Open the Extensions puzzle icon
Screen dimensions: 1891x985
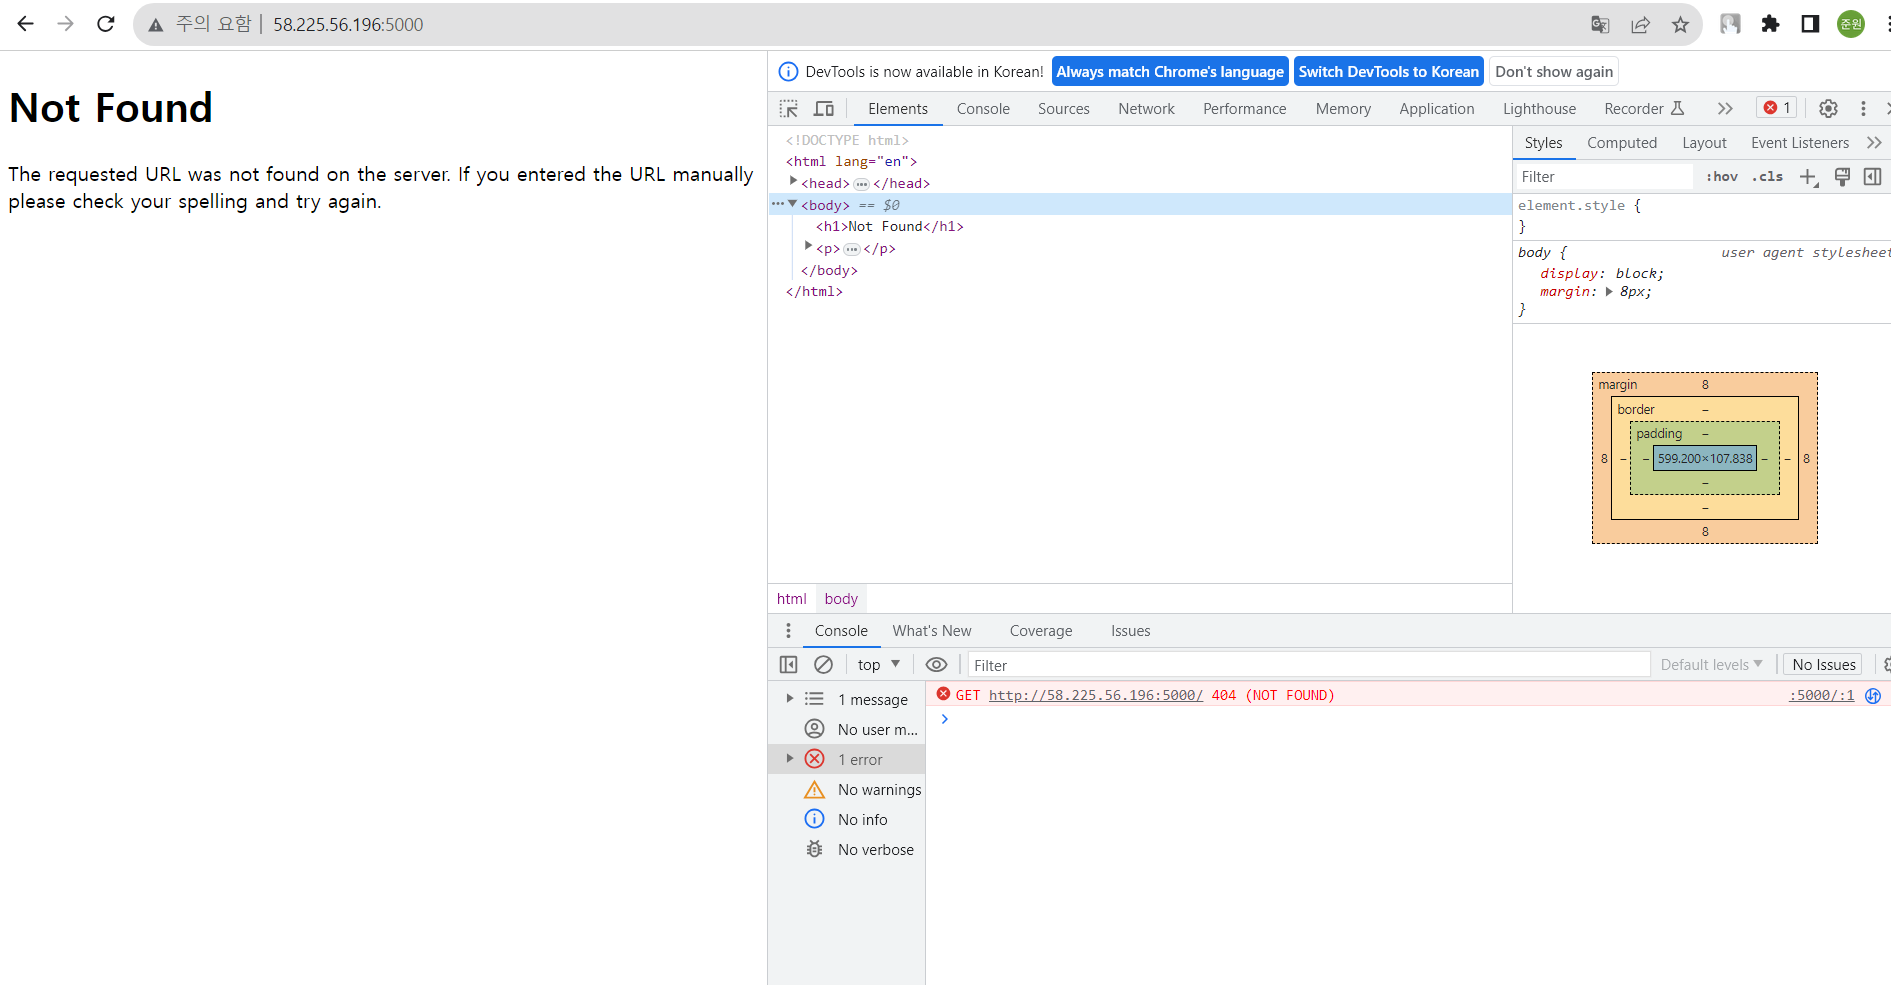tap(1770, 24)
